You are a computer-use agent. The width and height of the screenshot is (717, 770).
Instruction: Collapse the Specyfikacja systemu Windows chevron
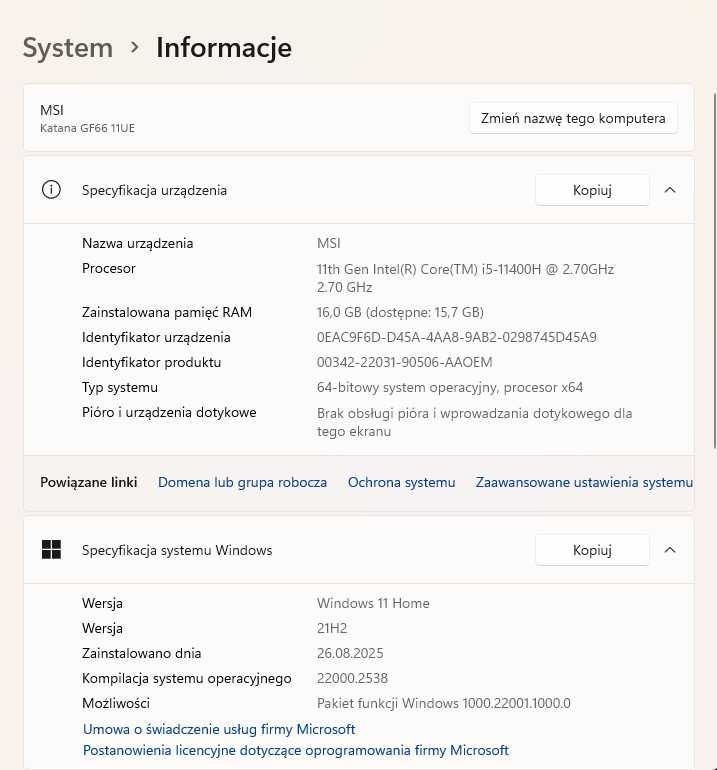click(x=670, y=550)
